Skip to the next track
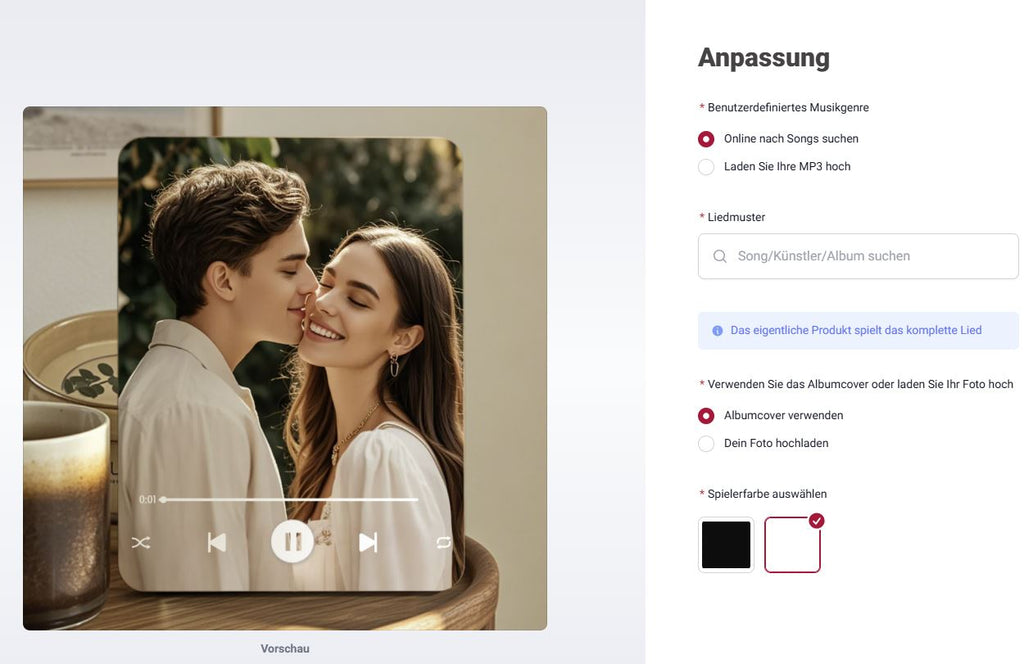 pyautogui.click(x=368, y=542)
